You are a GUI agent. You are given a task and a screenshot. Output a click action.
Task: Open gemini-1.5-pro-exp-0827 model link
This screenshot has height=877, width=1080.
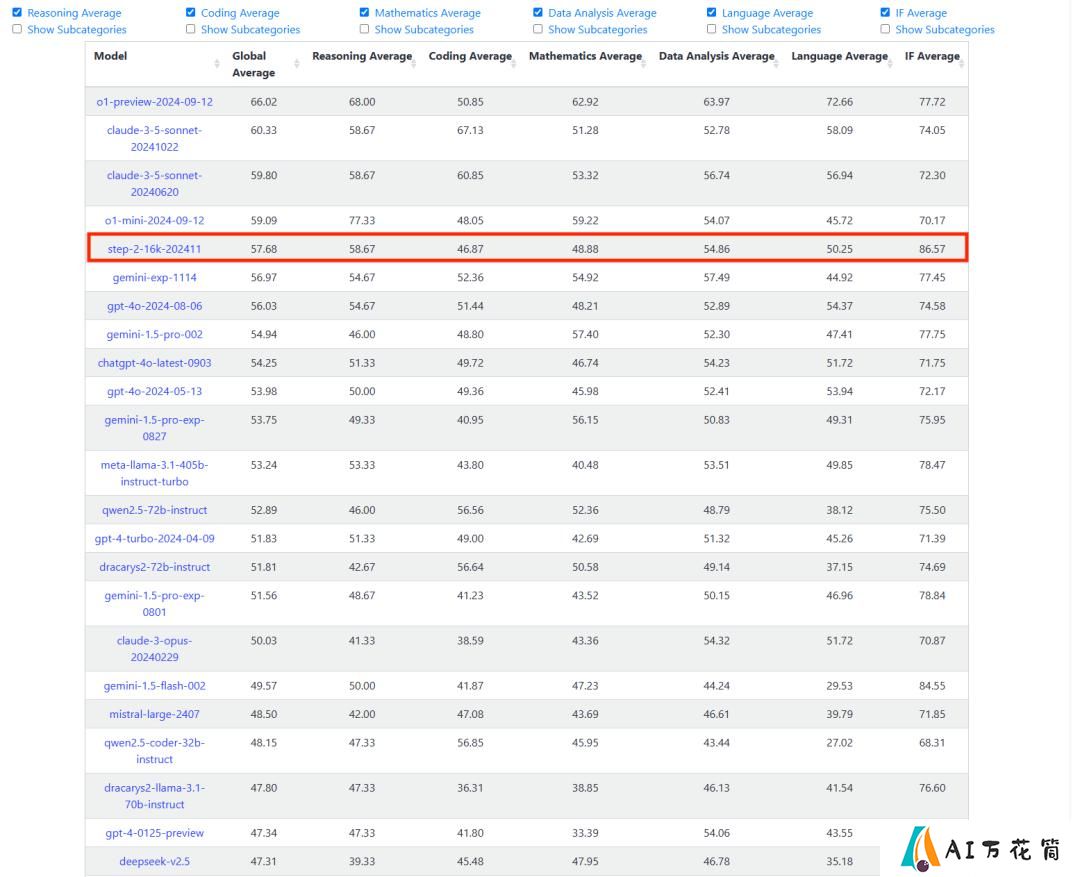(x=154, y=428)
